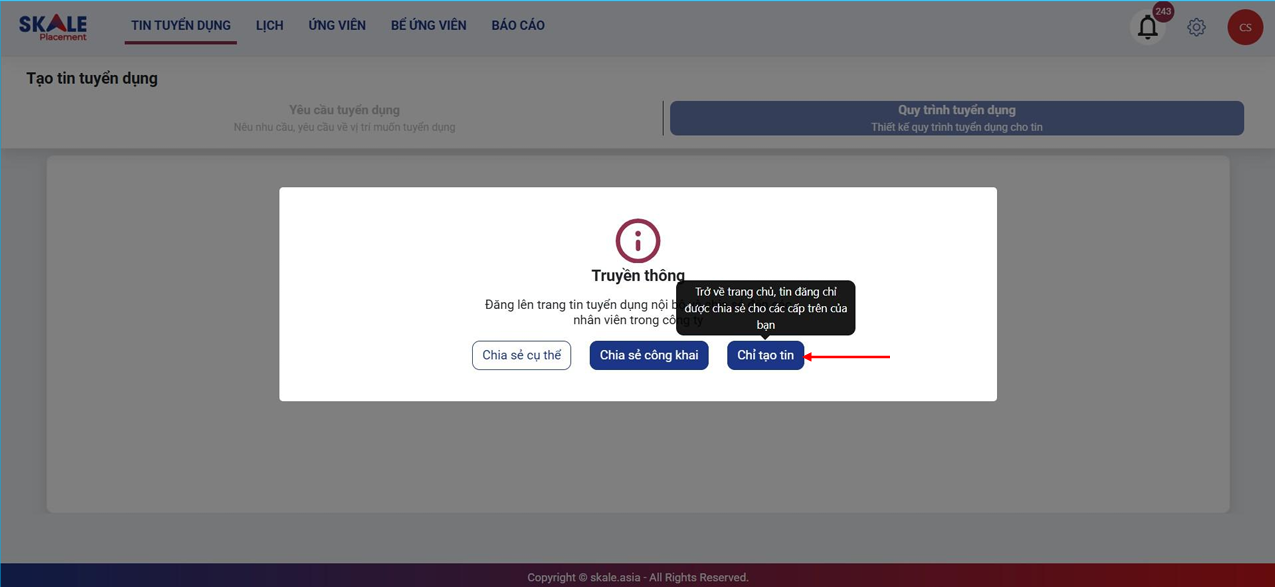Click the Chỉ tạo tin button
This screenshot has width=1275, height=587.
tap(765, 355)
